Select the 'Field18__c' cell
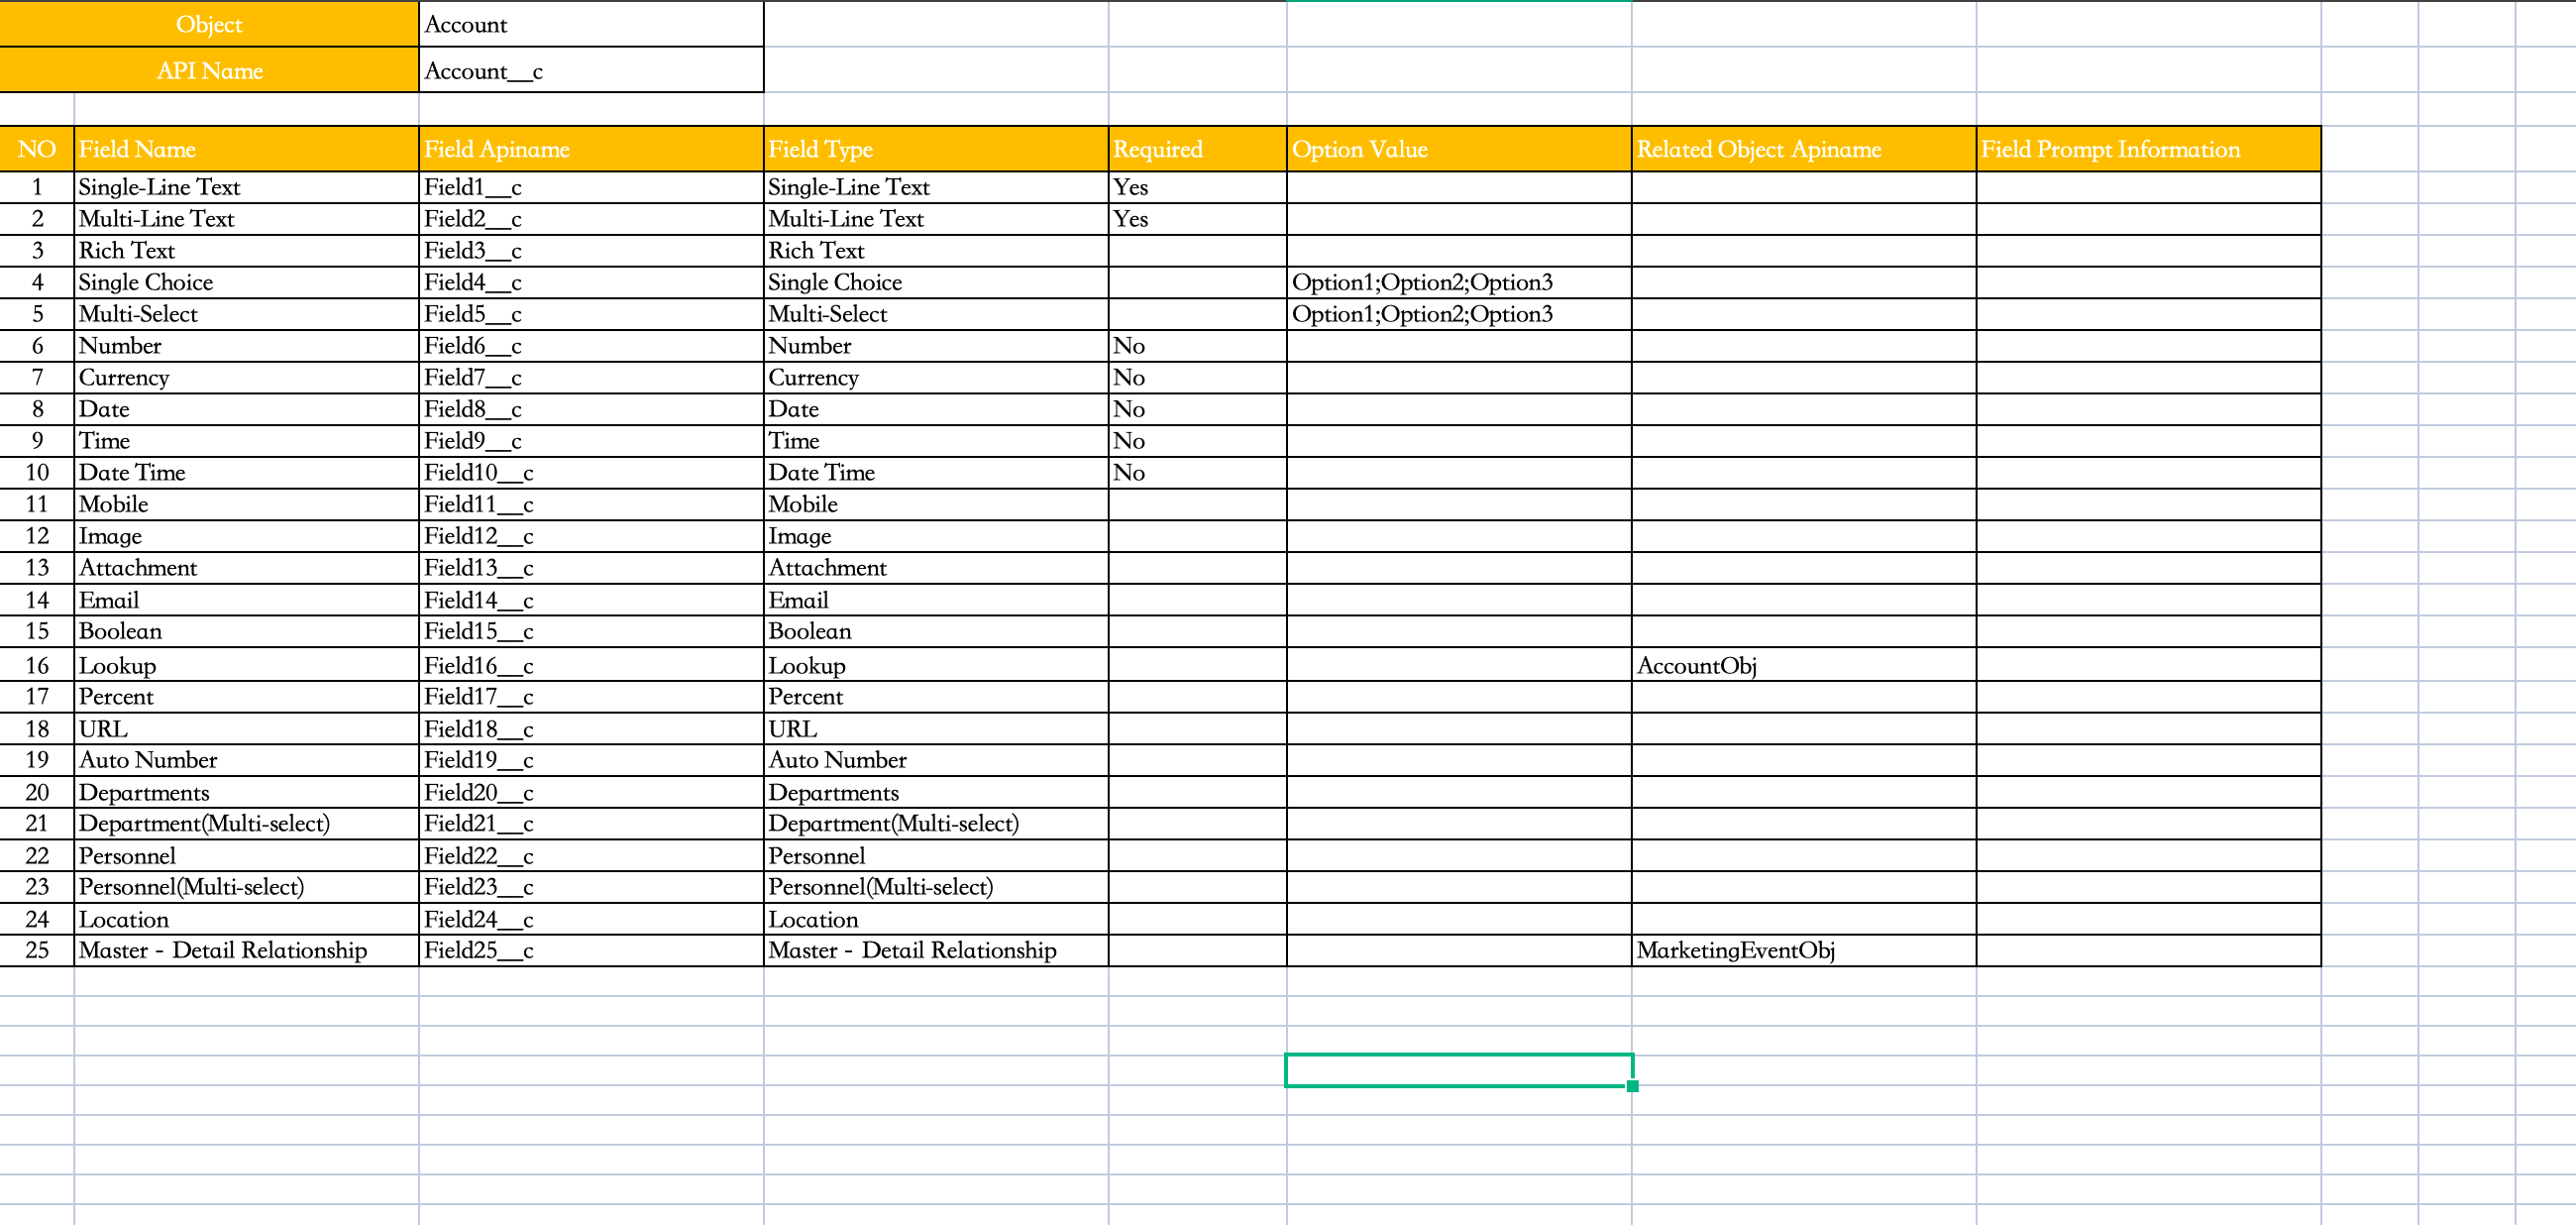This screenshot has height=1225, width=2576. click(591, 729)
